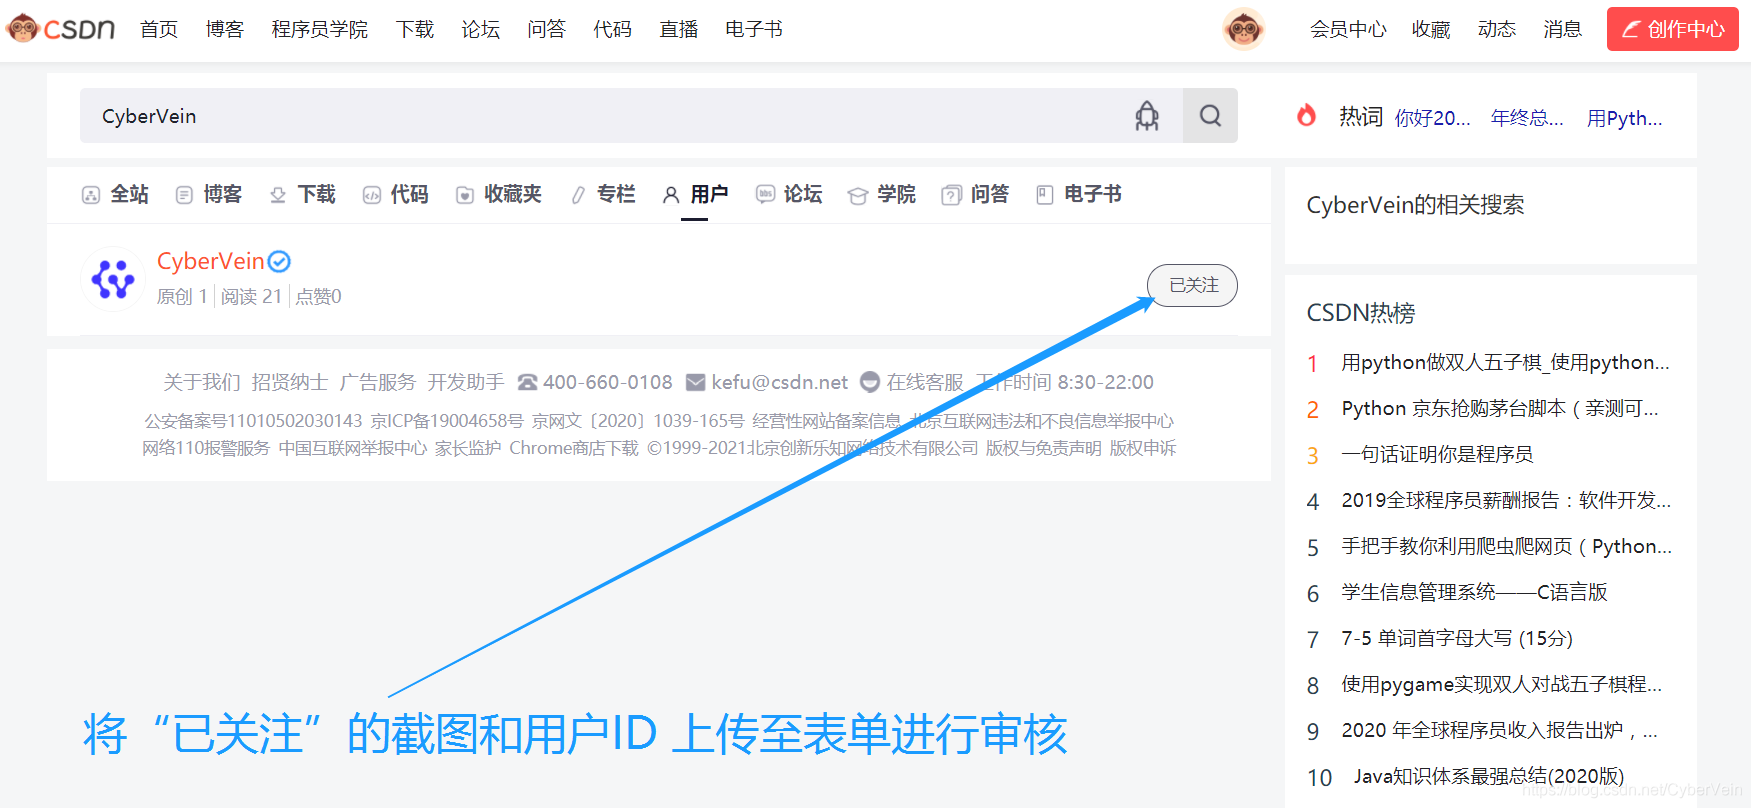Click hot word 用Pyth...
Screen dimensions: 1751x808
(1625, 118)
